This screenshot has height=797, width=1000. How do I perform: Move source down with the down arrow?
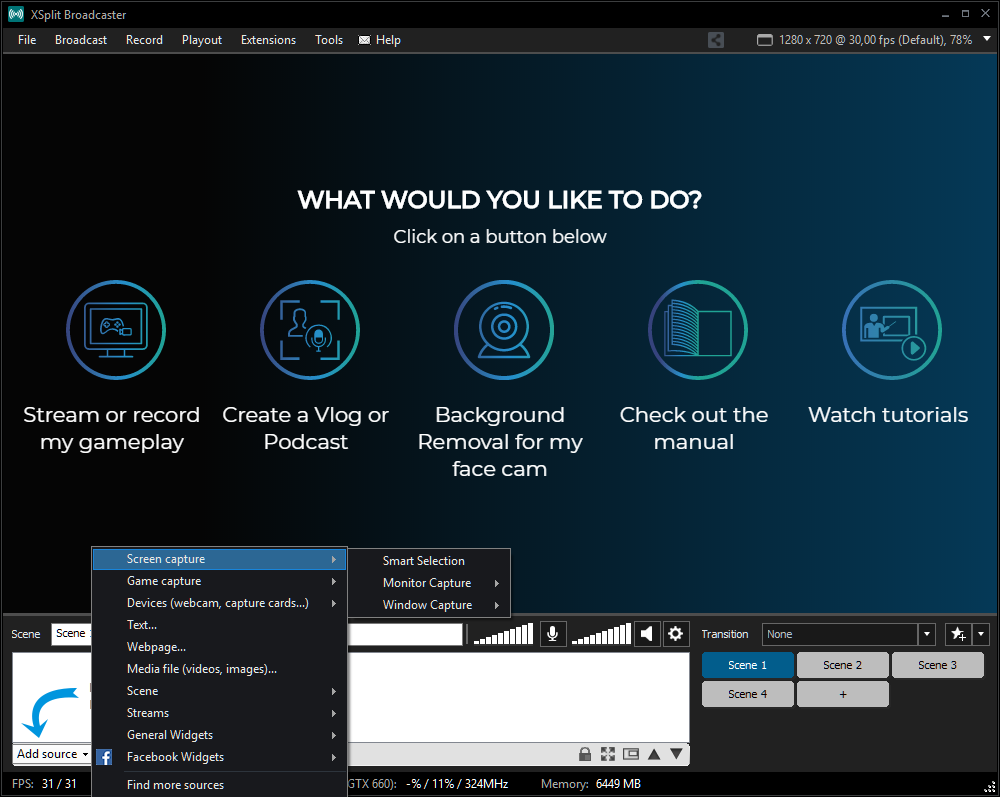tap(676, 754)
